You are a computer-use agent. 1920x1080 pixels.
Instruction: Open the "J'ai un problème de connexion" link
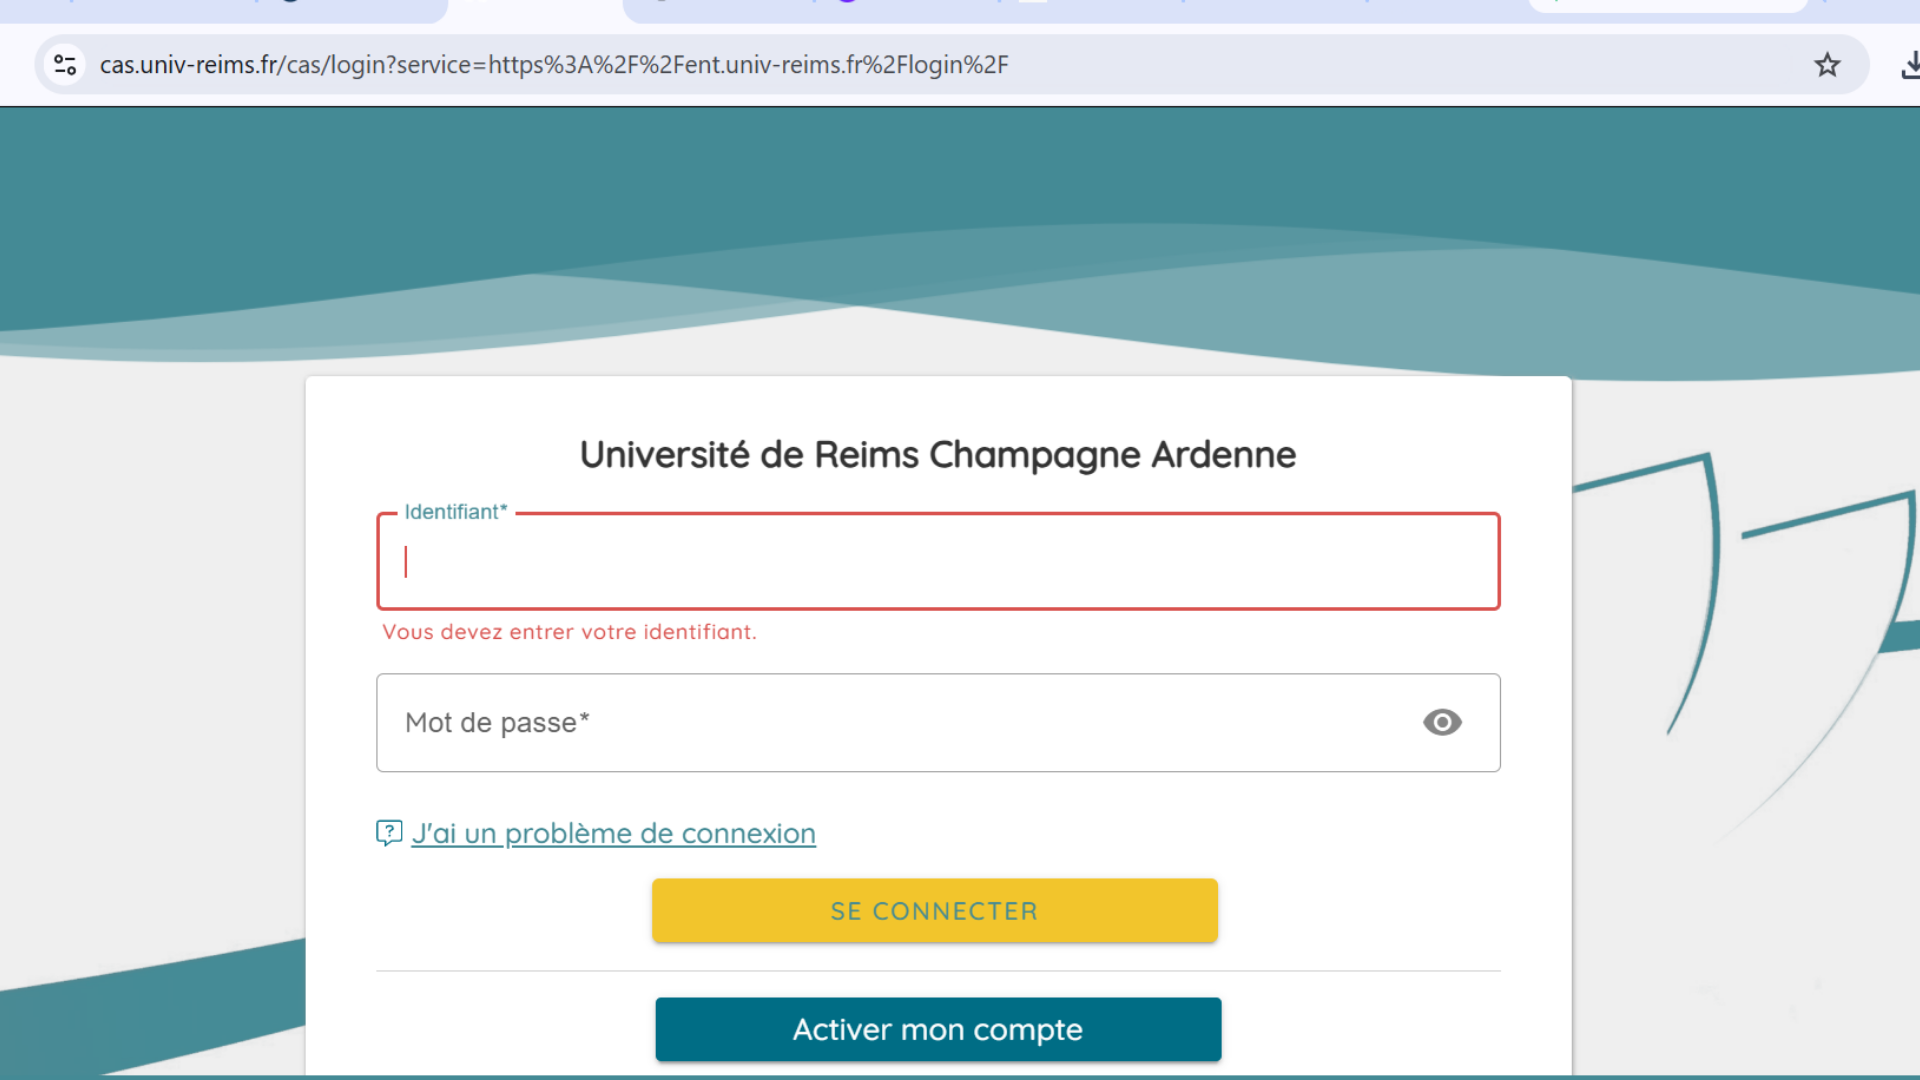(613, 833)
